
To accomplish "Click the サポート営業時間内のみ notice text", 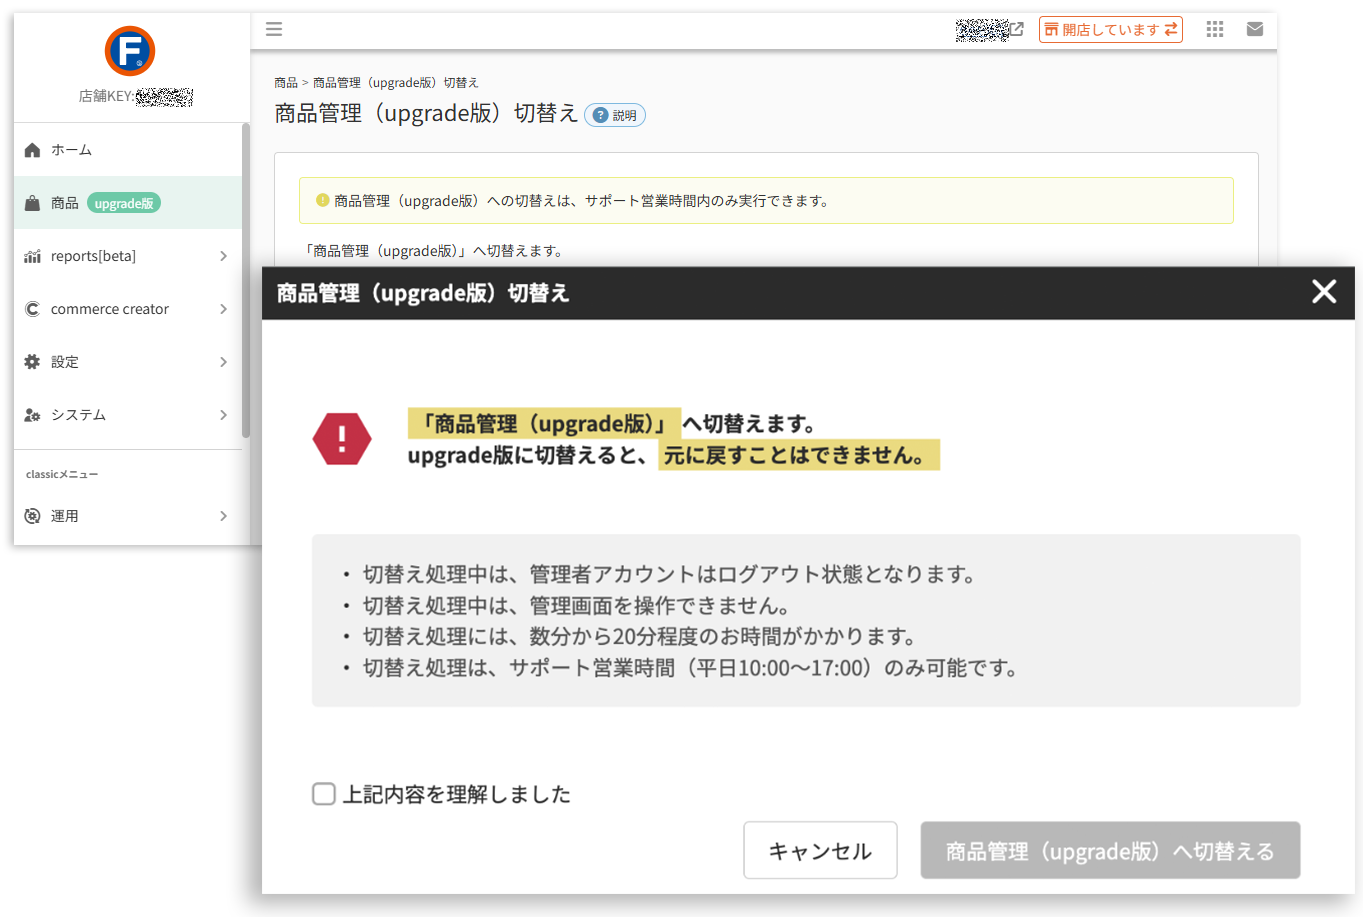I will coord(582,201).
